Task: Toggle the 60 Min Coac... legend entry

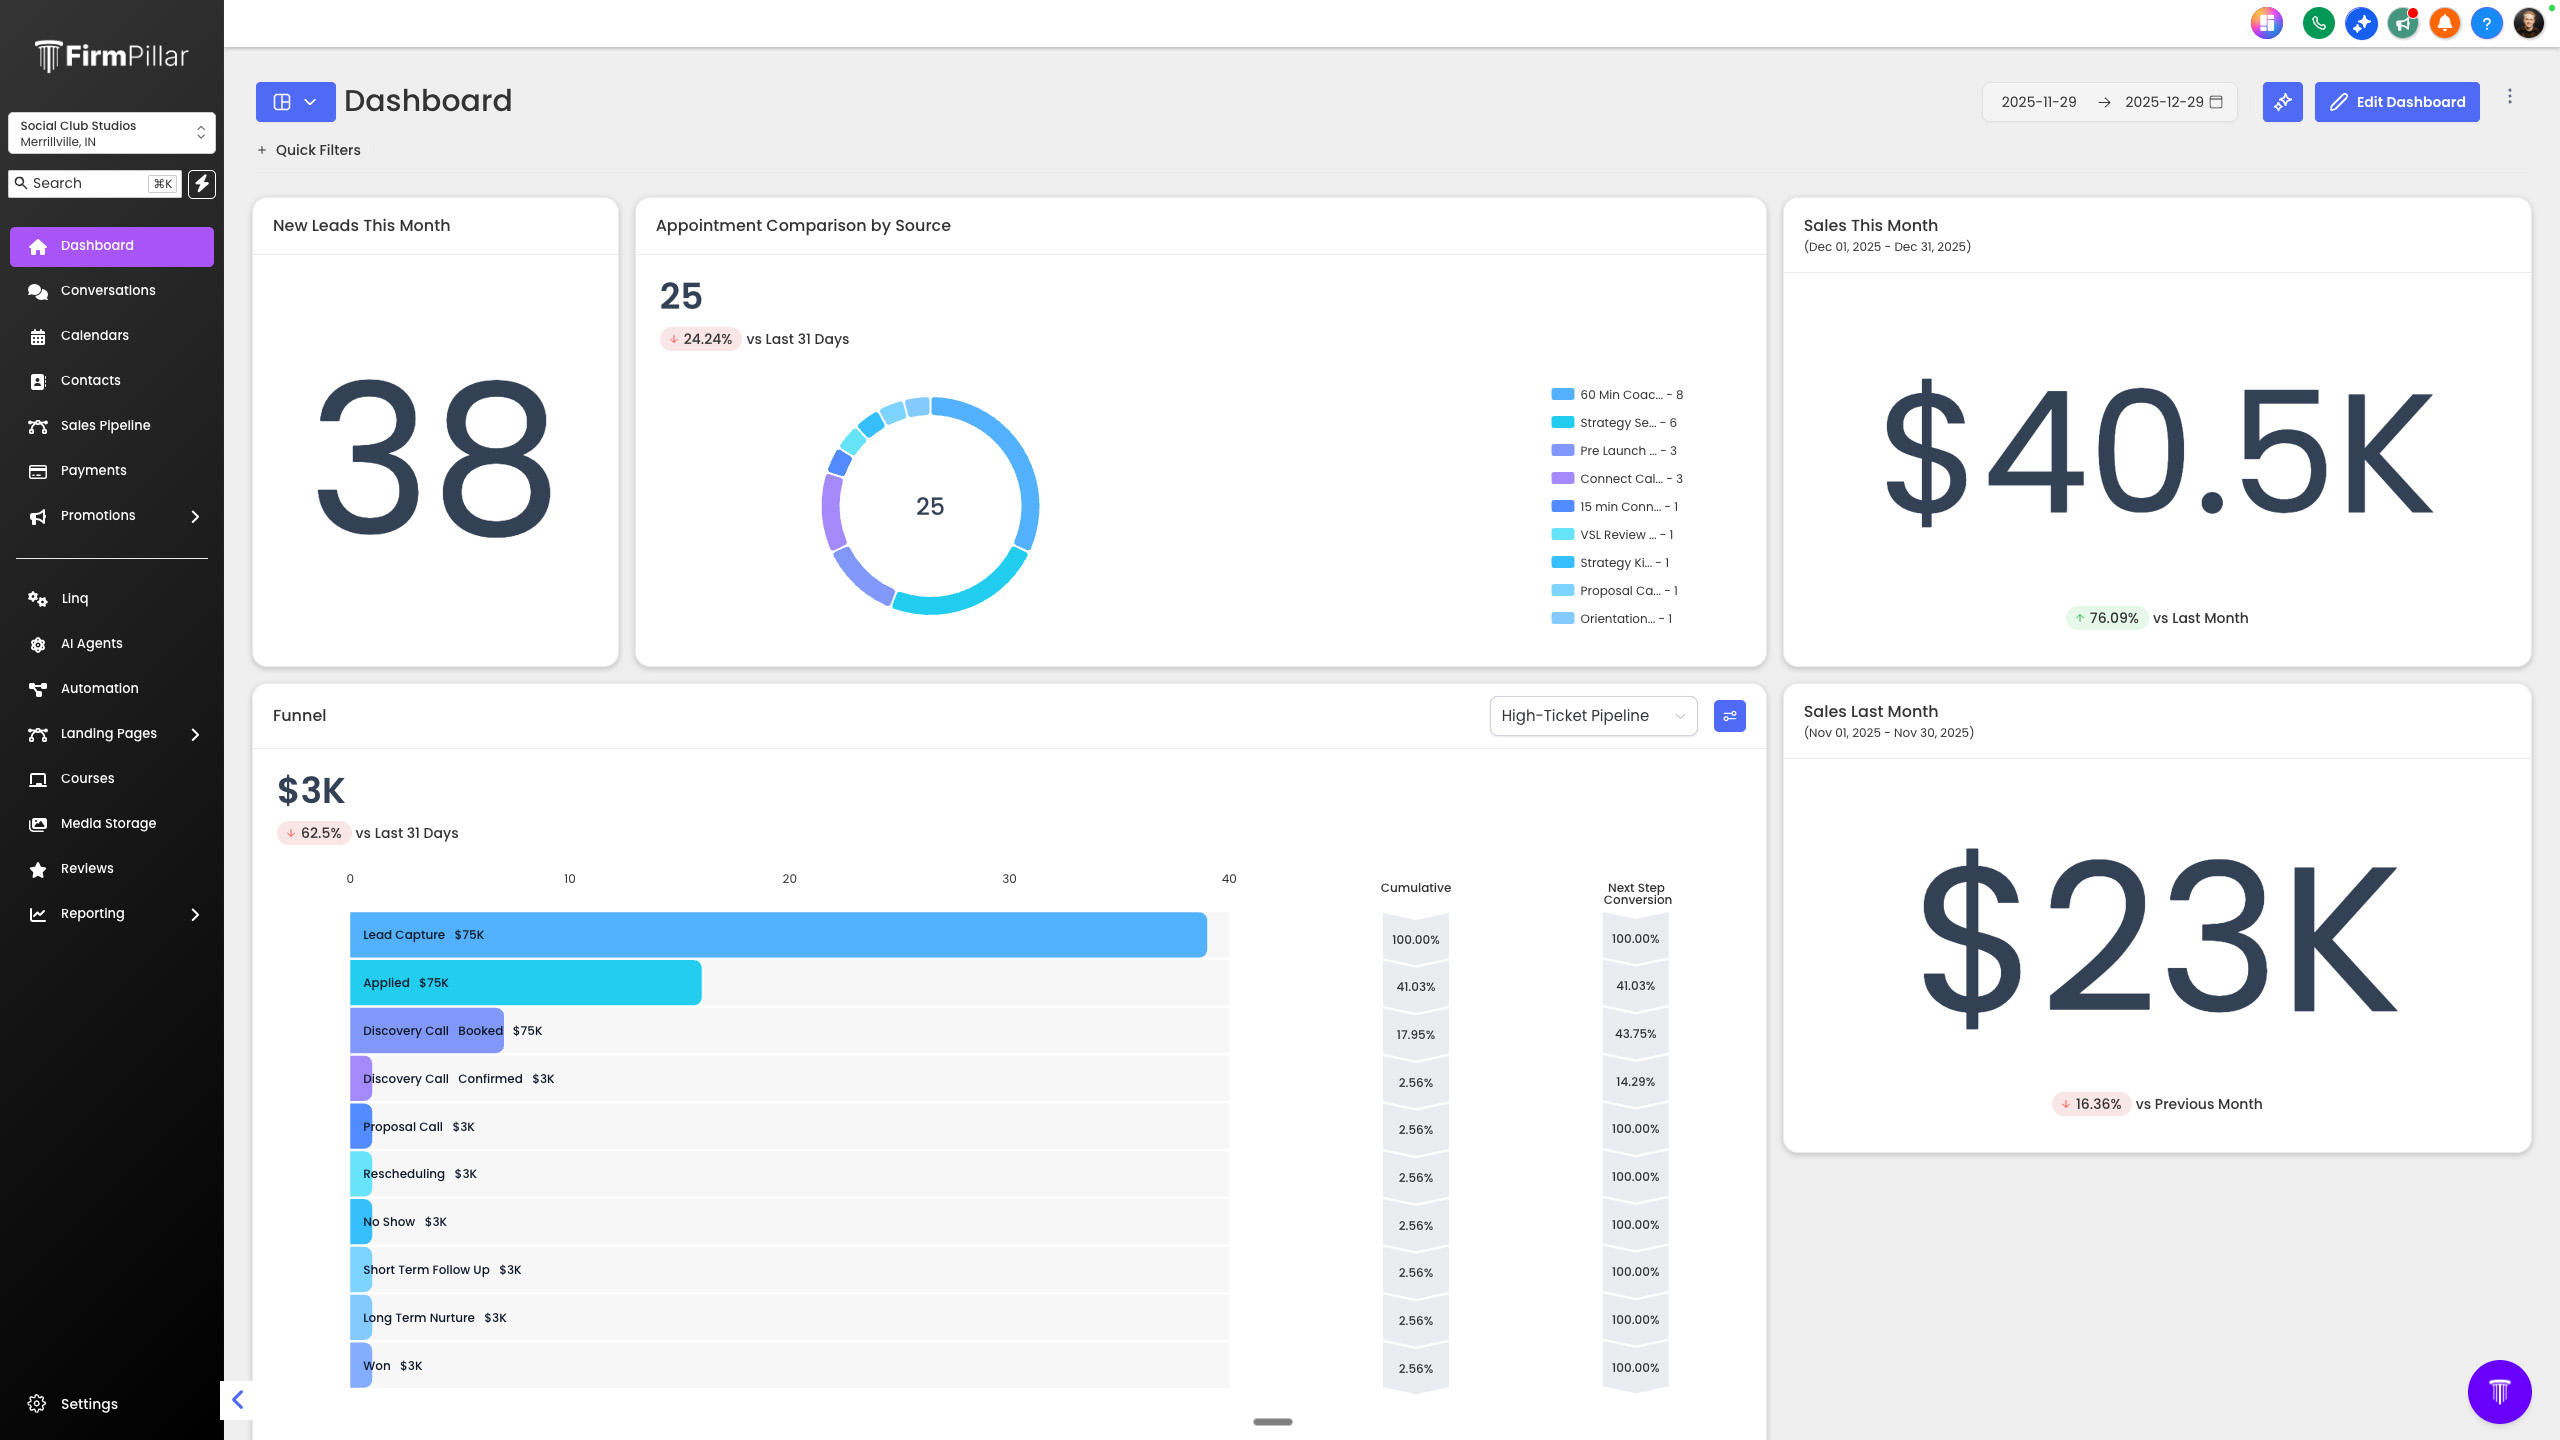Action: tap(1617, 395)
